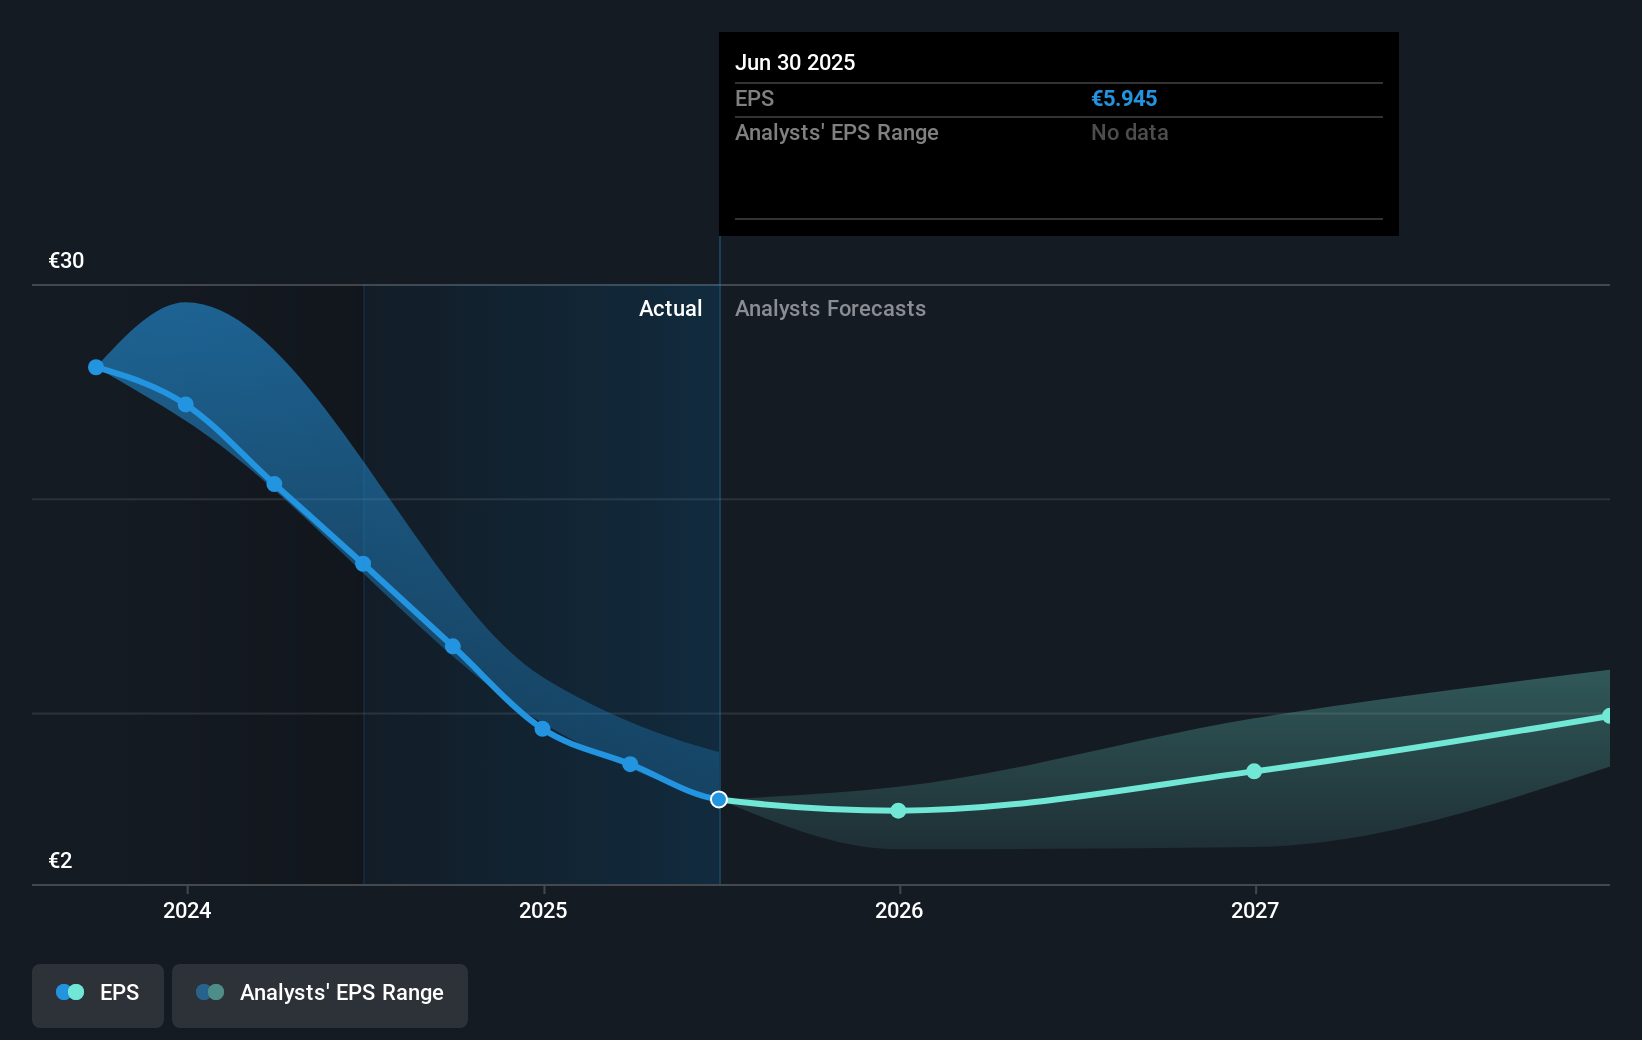Click the €5.945 EPS value link
The width and height of the screenshot is (1642, 1040).
pos(1124,98)
